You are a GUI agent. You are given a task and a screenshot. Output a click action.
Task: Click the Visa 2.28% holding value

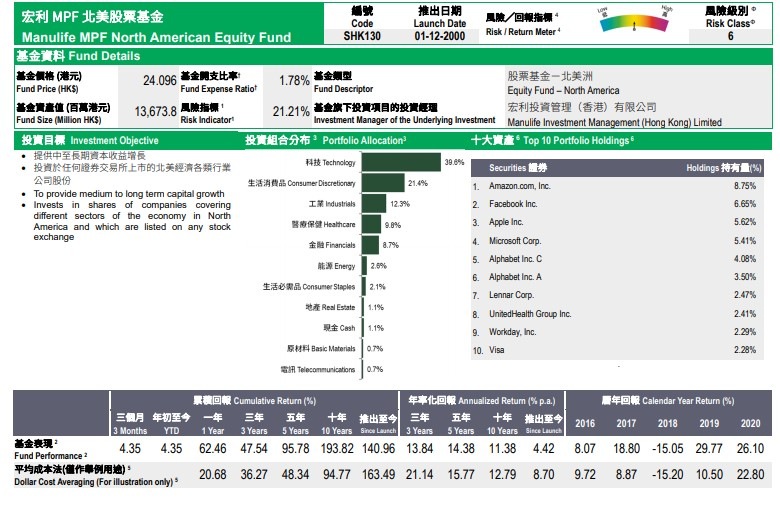(x=745, y=350)
